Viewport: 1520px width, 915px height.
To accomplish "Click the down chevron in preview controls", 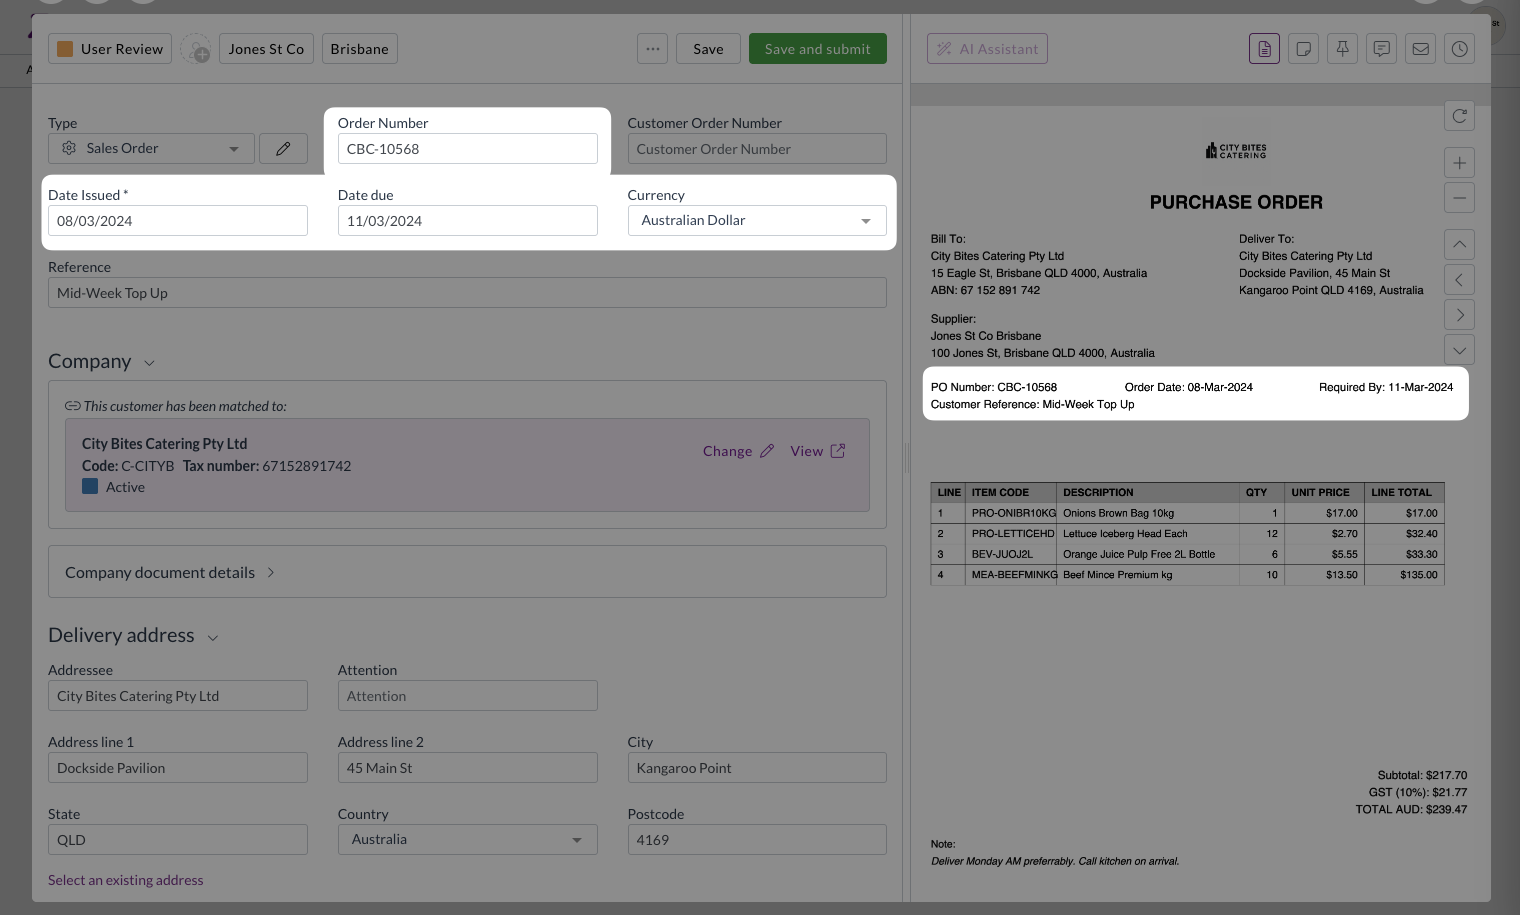I will click(1459, 350).
